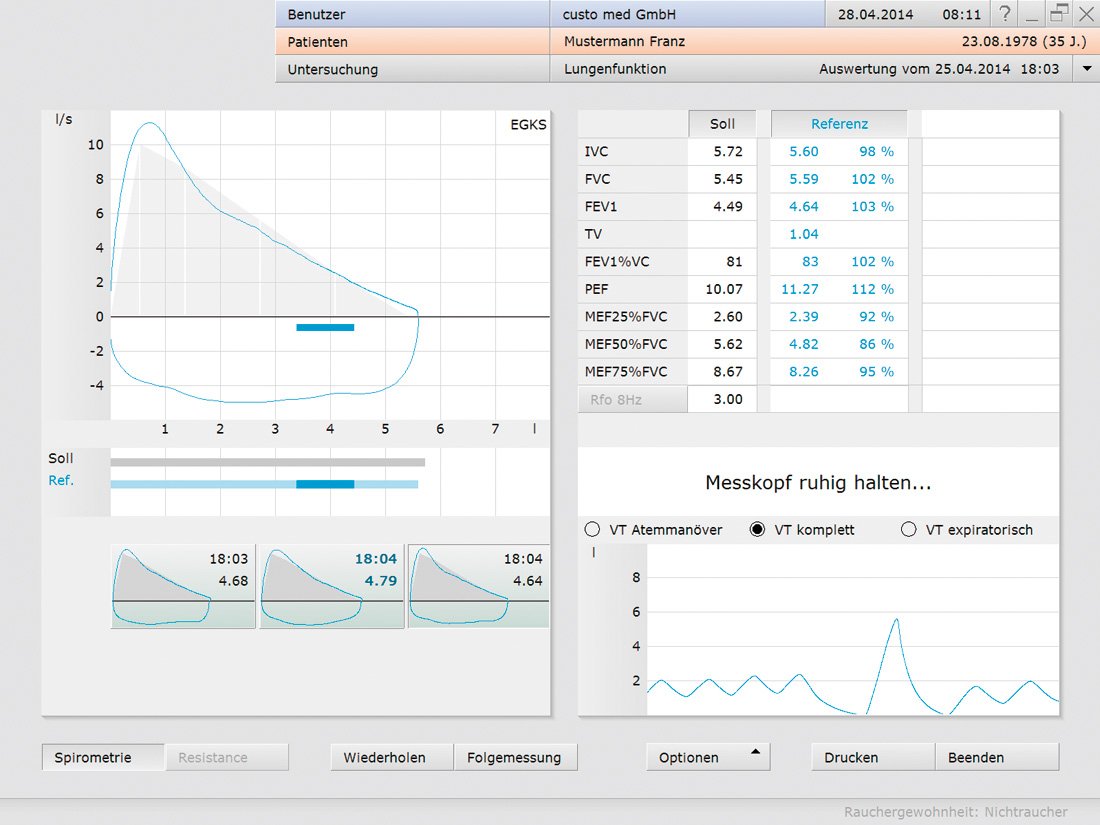
Task: Open the Benutzer menu
Action: coord(410,15)
